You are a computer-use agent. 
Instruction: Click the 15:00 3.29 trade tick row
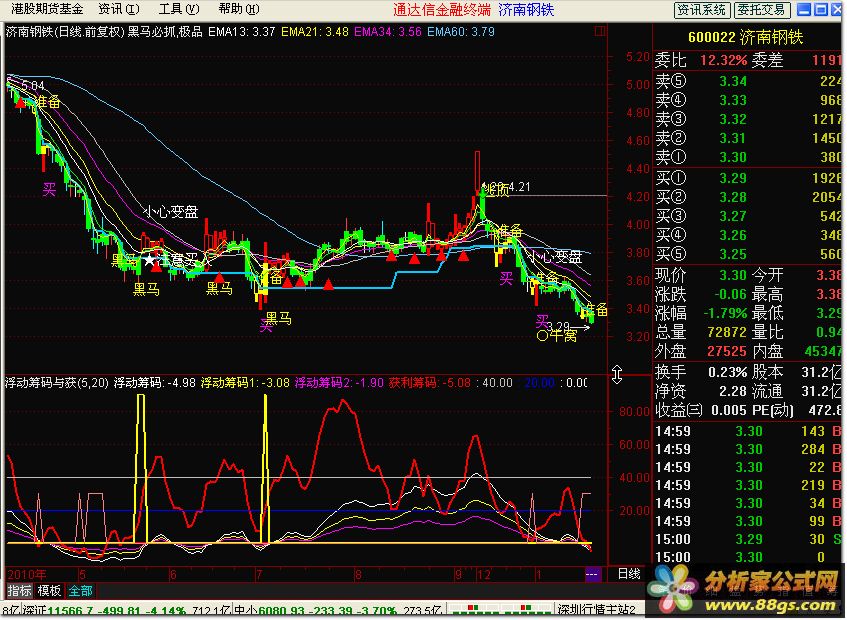point(748,539)
